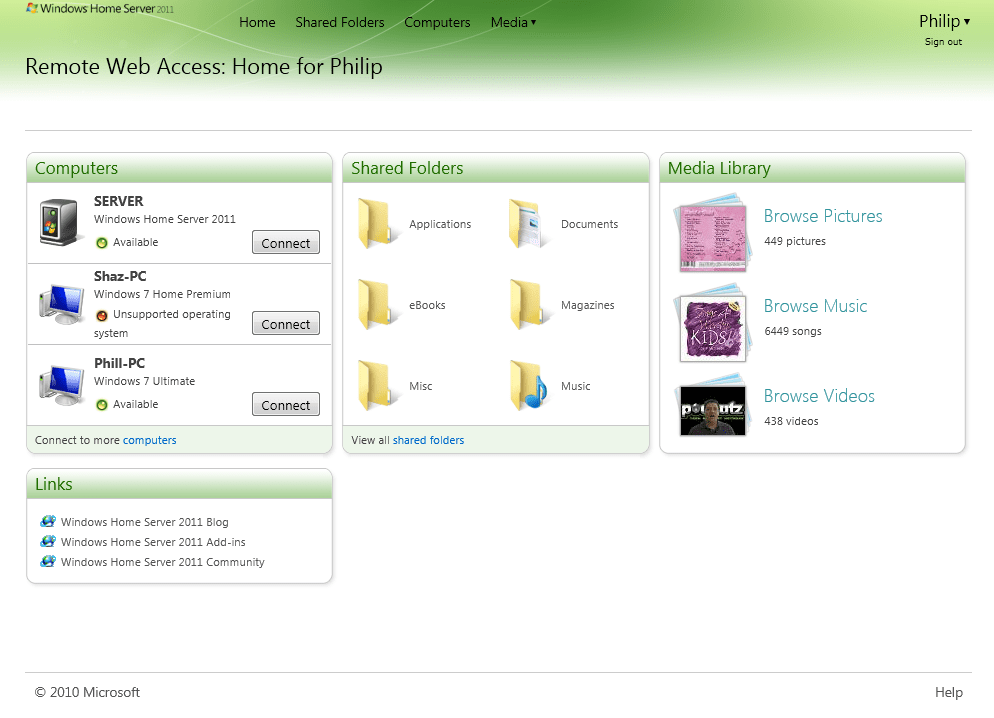Open the Computers menu item
Screen dimensions: 994x718
click(437, 22)
